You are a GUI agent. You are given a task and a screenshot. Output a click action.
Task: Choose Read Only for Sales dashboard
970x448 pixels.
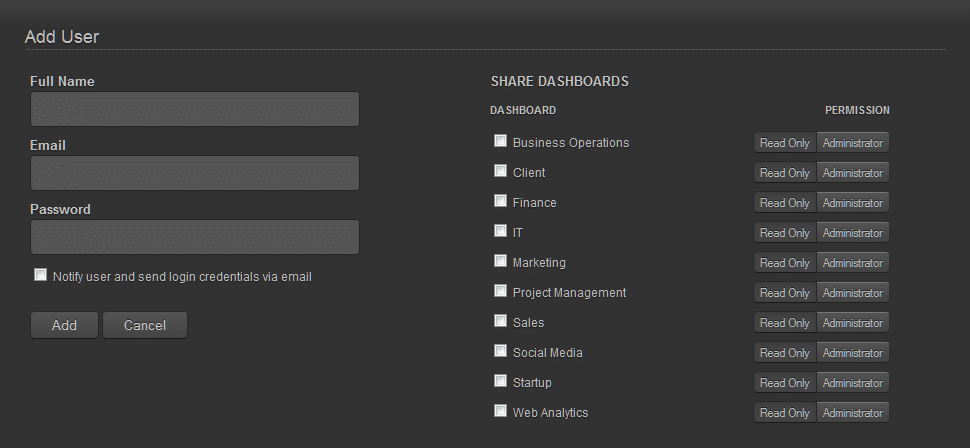(x=784, y=322)
